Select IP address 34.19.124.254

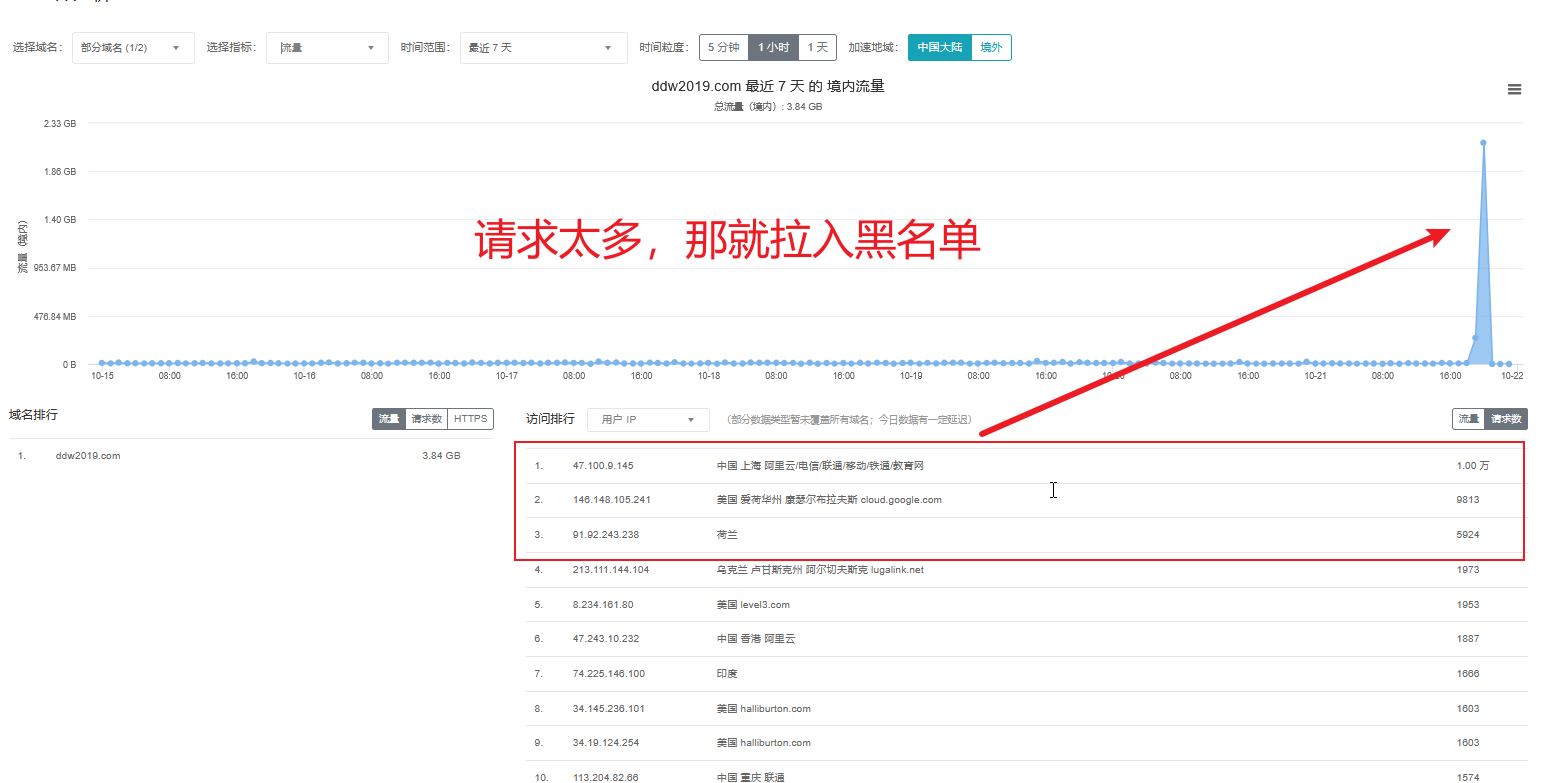[x=606, y=743]
